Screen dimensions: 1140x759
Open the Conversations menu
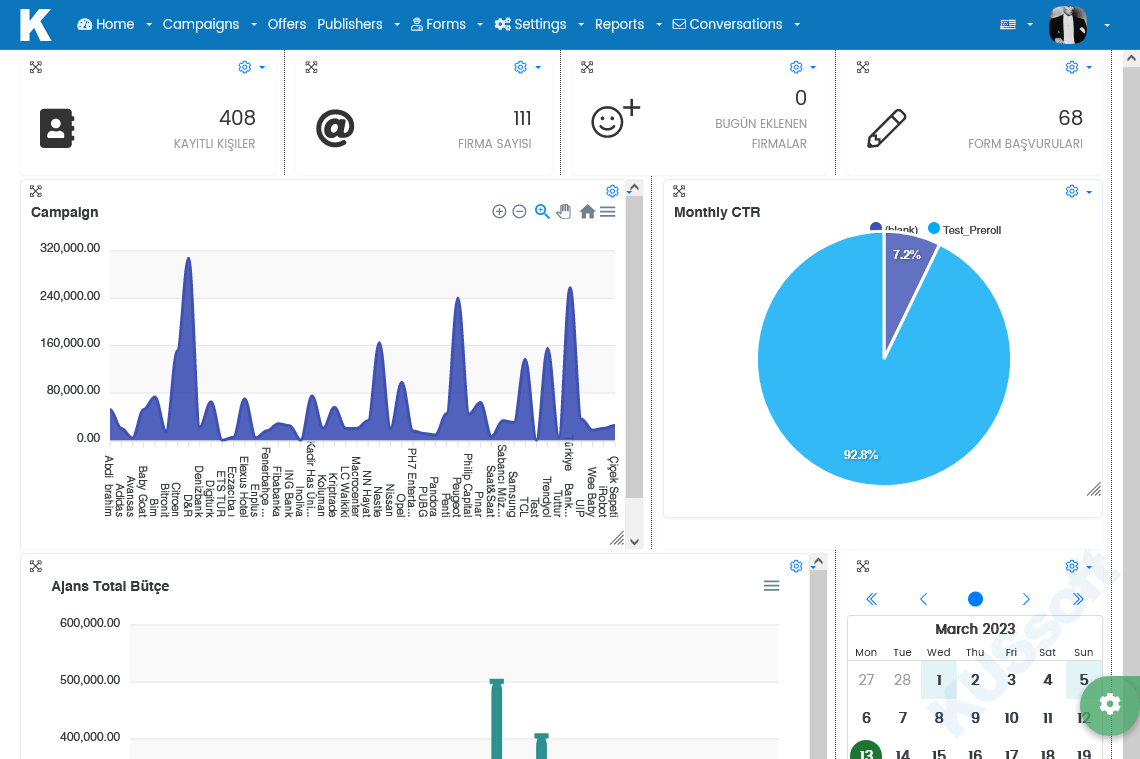click(736, 25)
